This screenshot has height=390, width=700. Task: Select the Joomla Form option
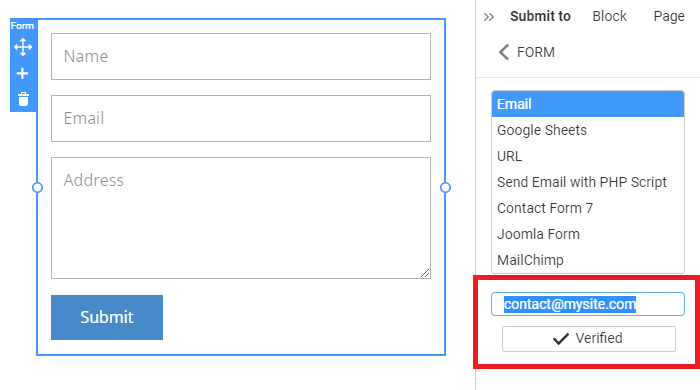(588, 234)
